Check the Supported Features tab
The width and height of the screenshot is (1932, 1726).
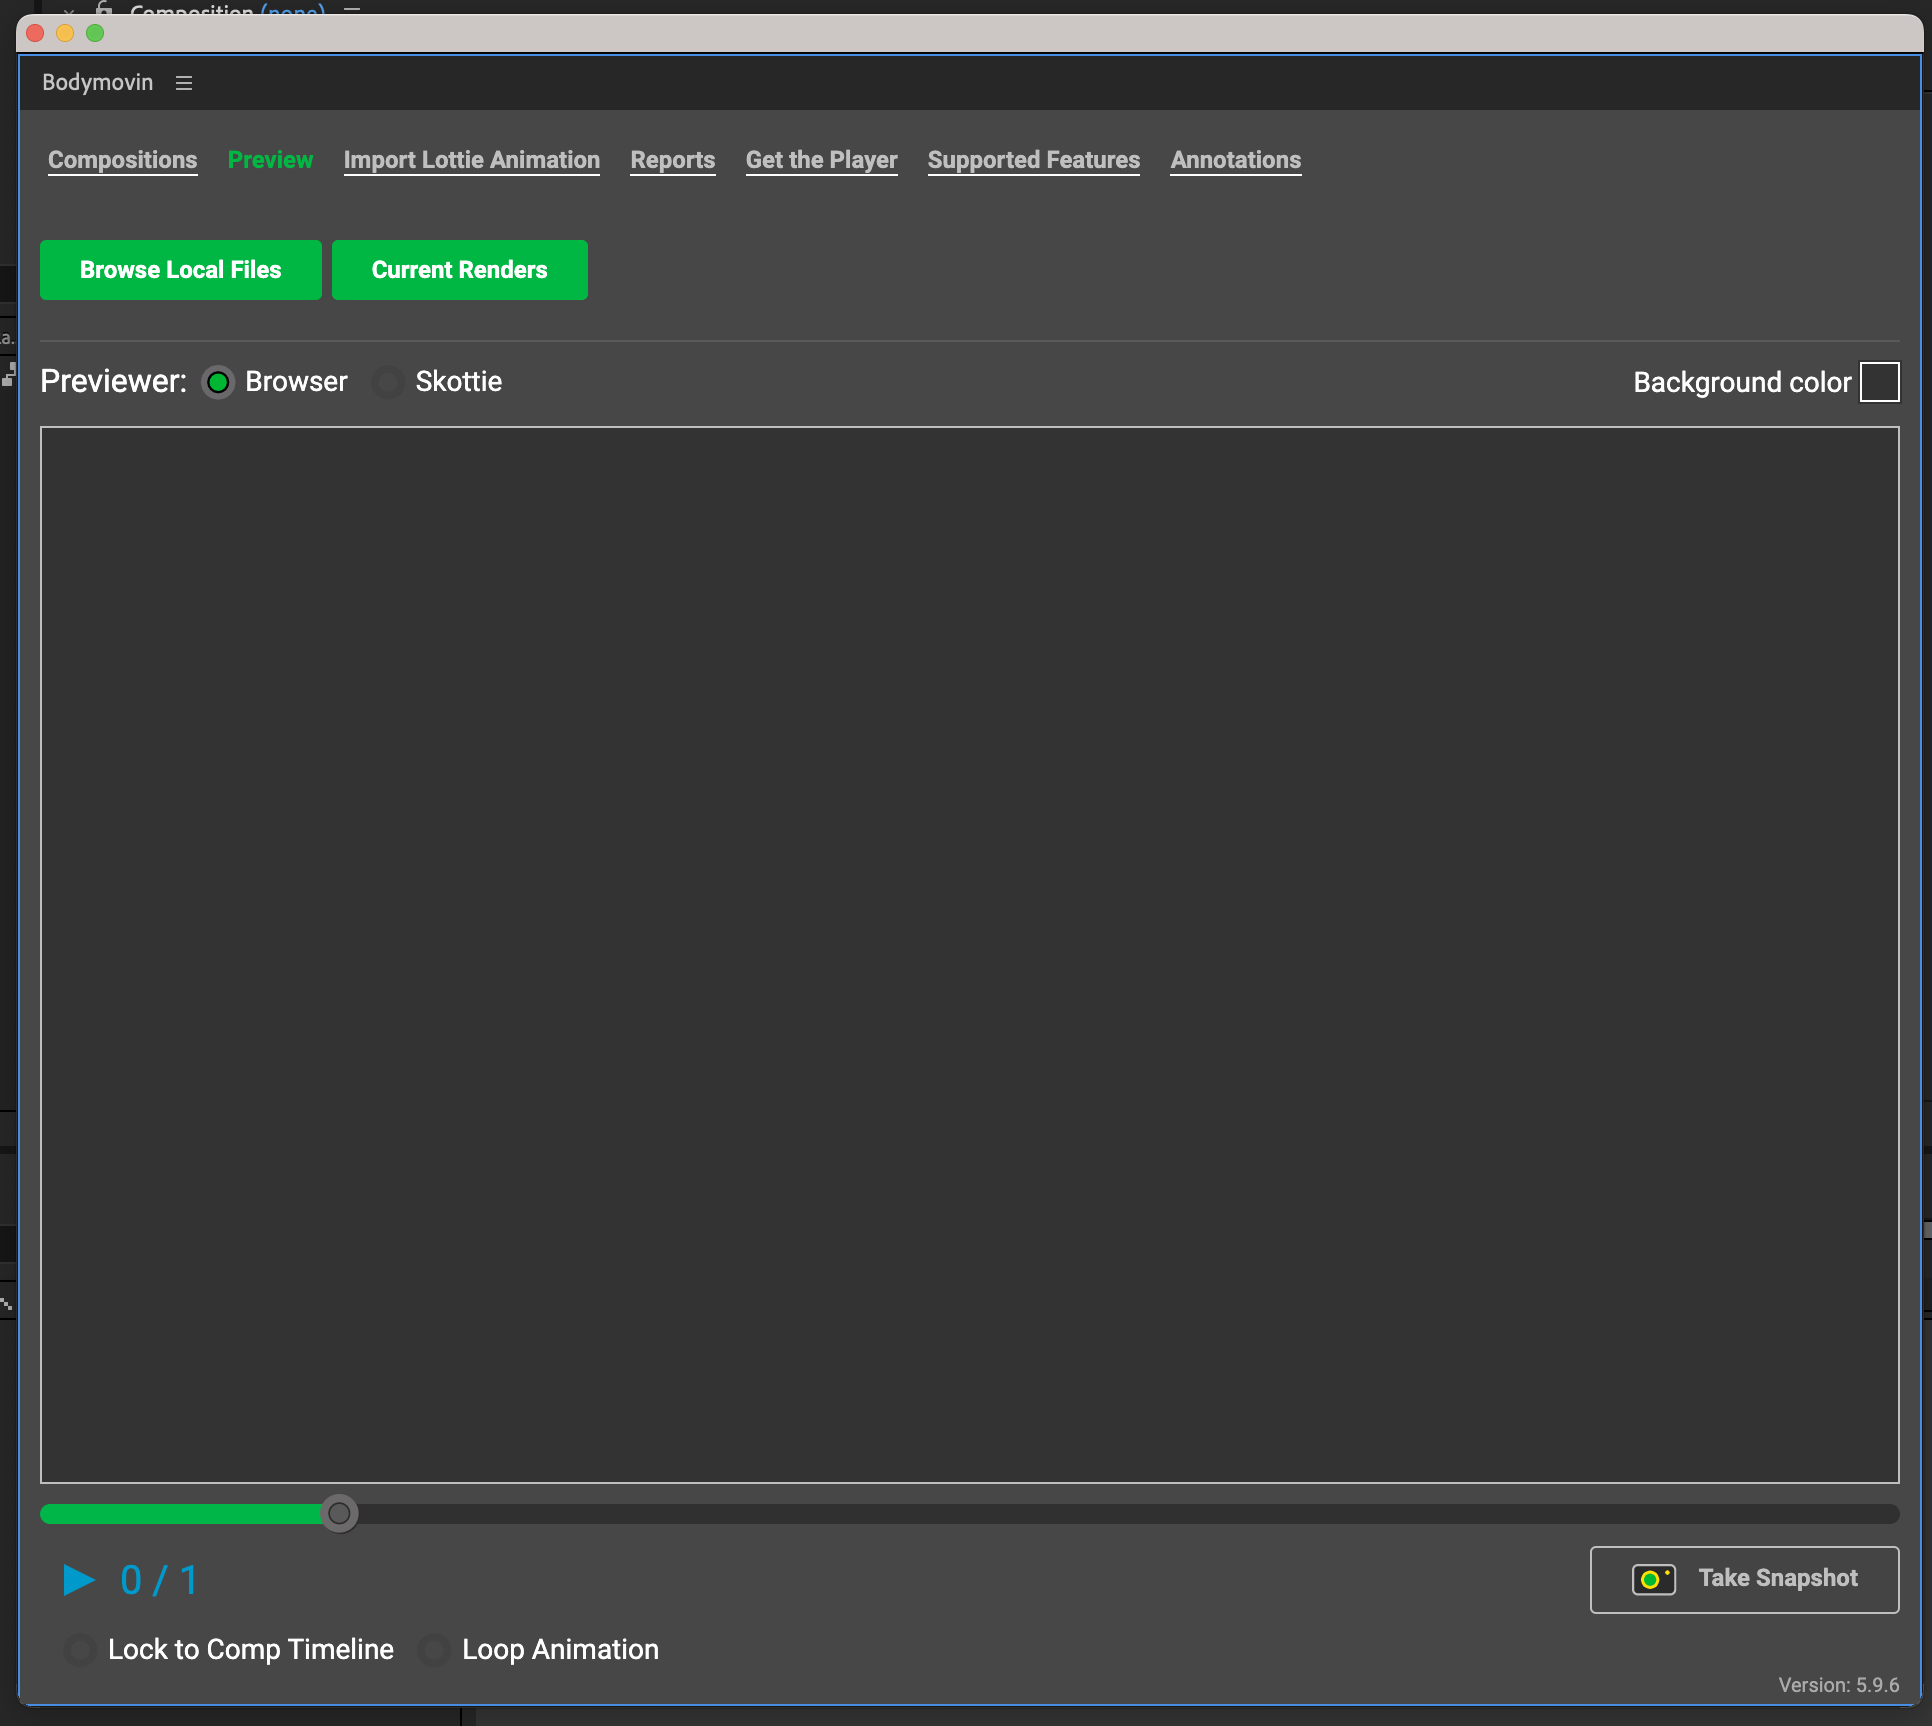1033,160
